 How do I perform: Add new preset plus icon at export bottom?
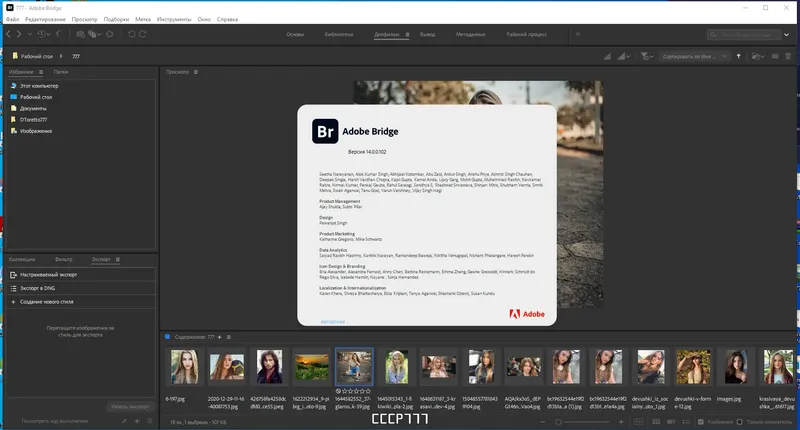137,421
